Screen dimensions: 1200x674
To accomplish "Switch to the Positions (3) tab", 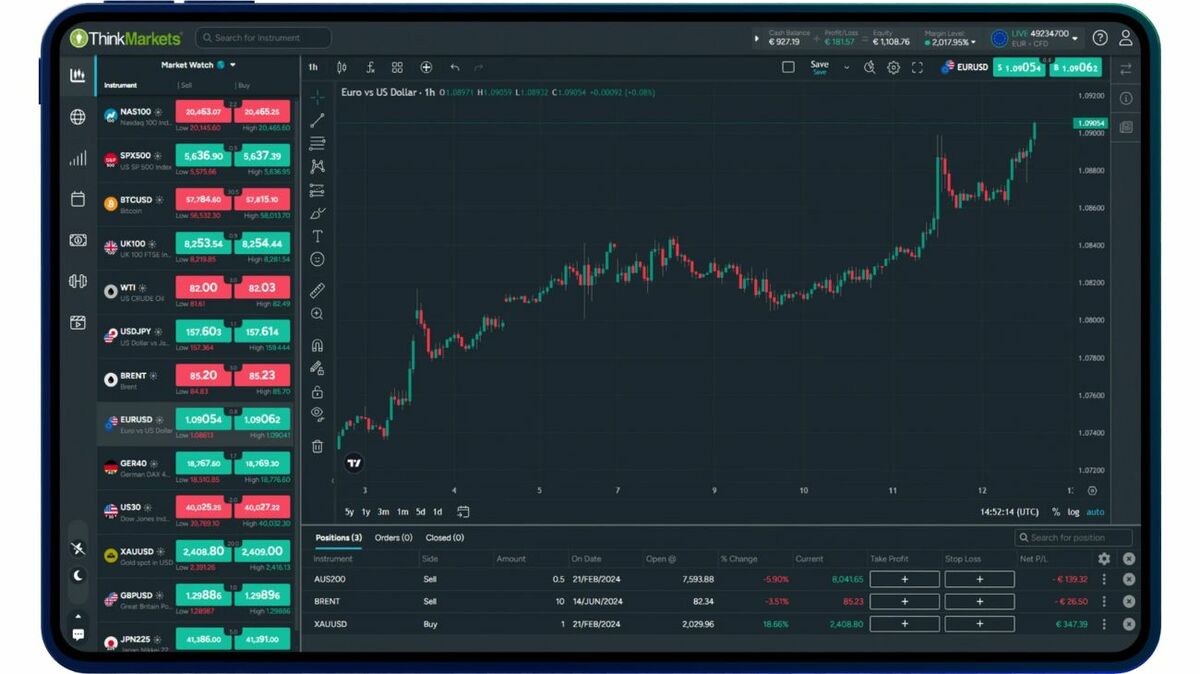I will point(339,538).
